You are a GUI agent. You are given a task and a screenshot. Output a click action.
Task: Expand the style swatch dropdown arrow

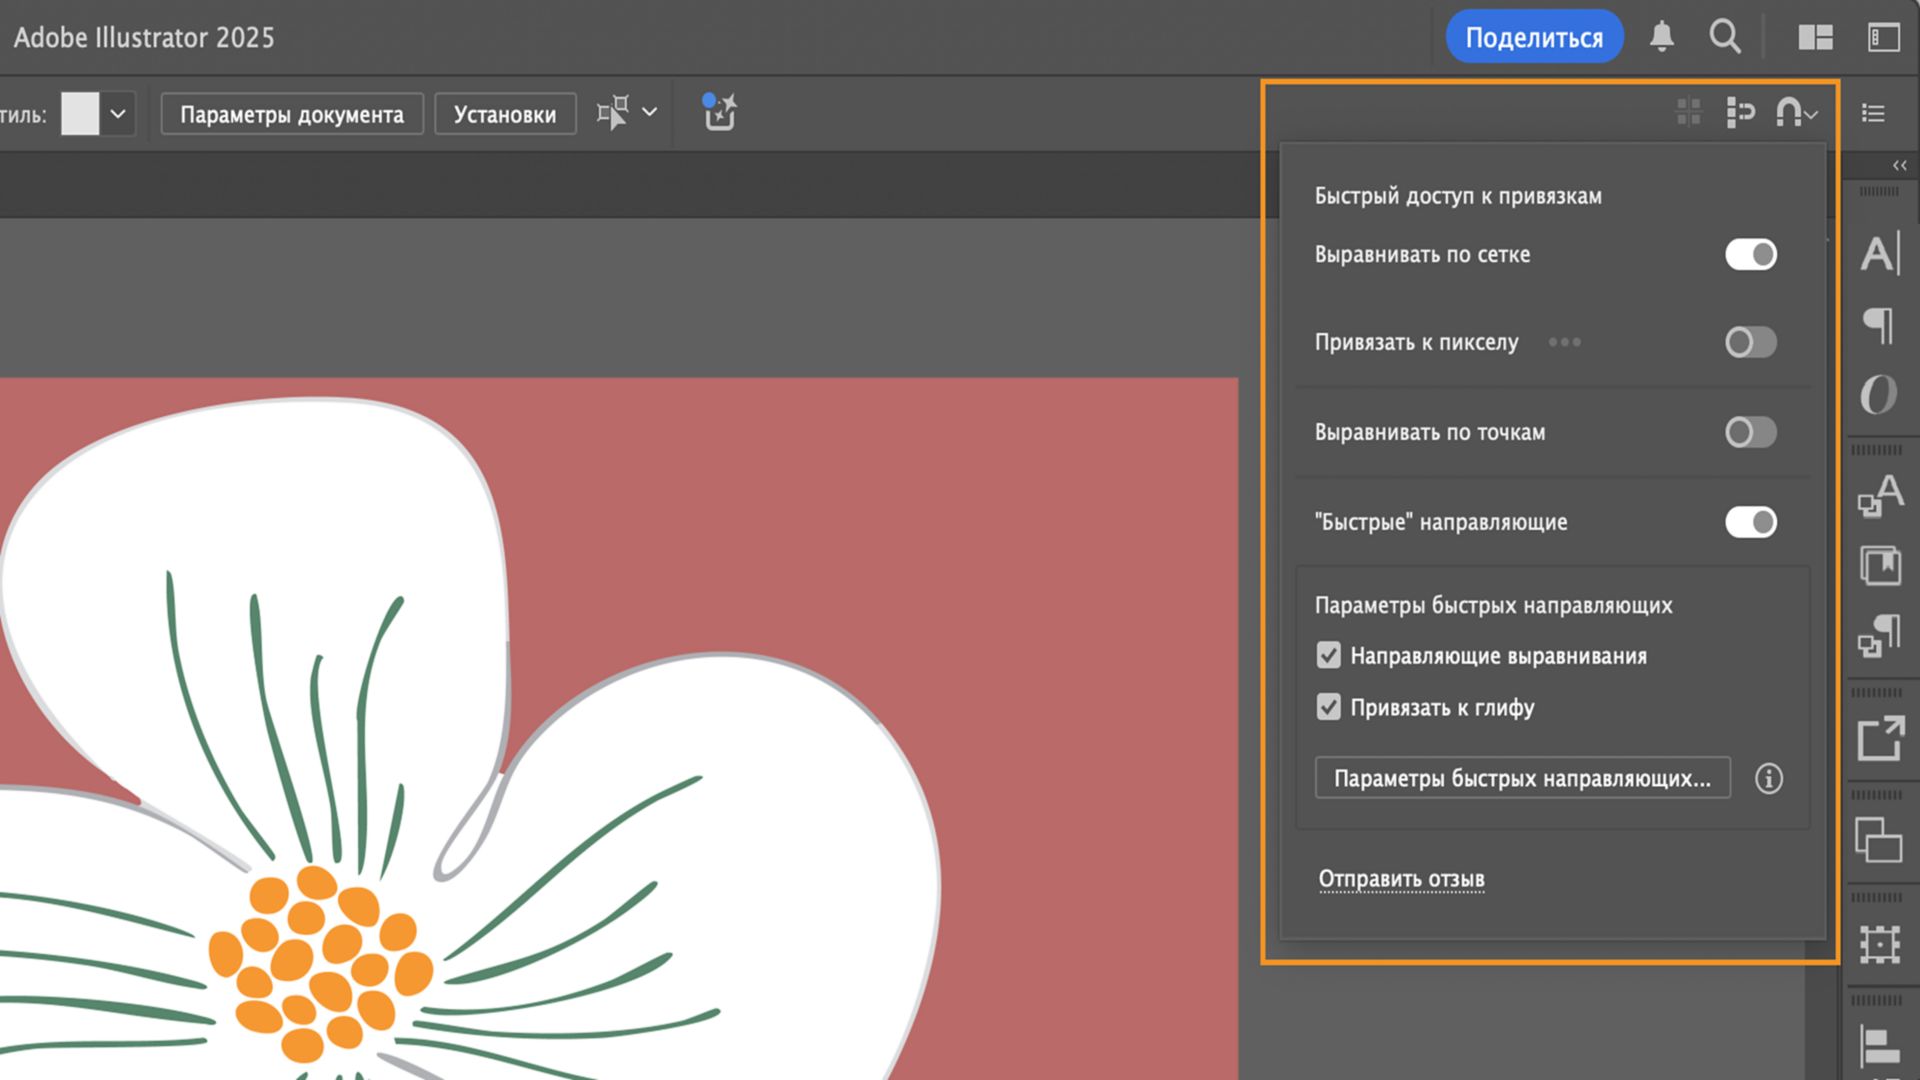click(x=118, y=114)
